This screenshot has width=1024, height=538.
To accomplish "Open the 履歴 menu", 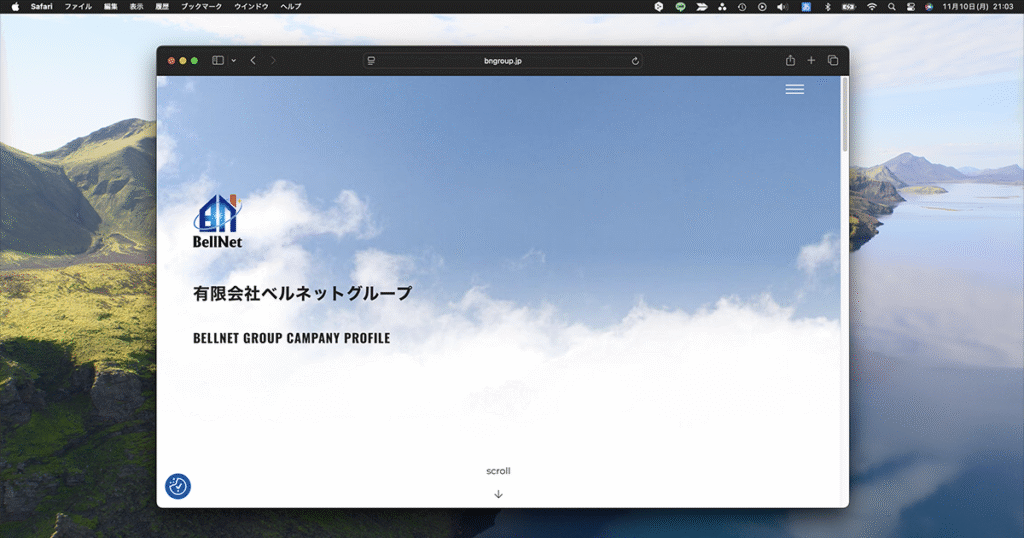I will (x=162, y=6).
